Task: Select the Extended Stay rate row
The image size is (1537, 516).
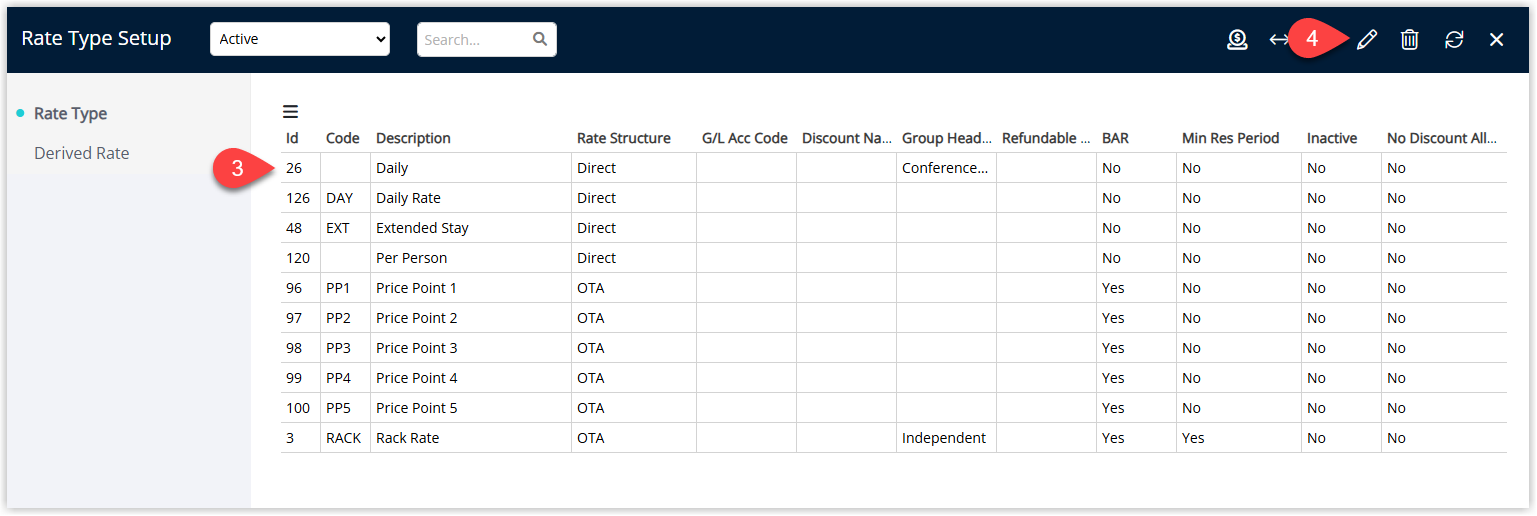Action: coord(893,228)
